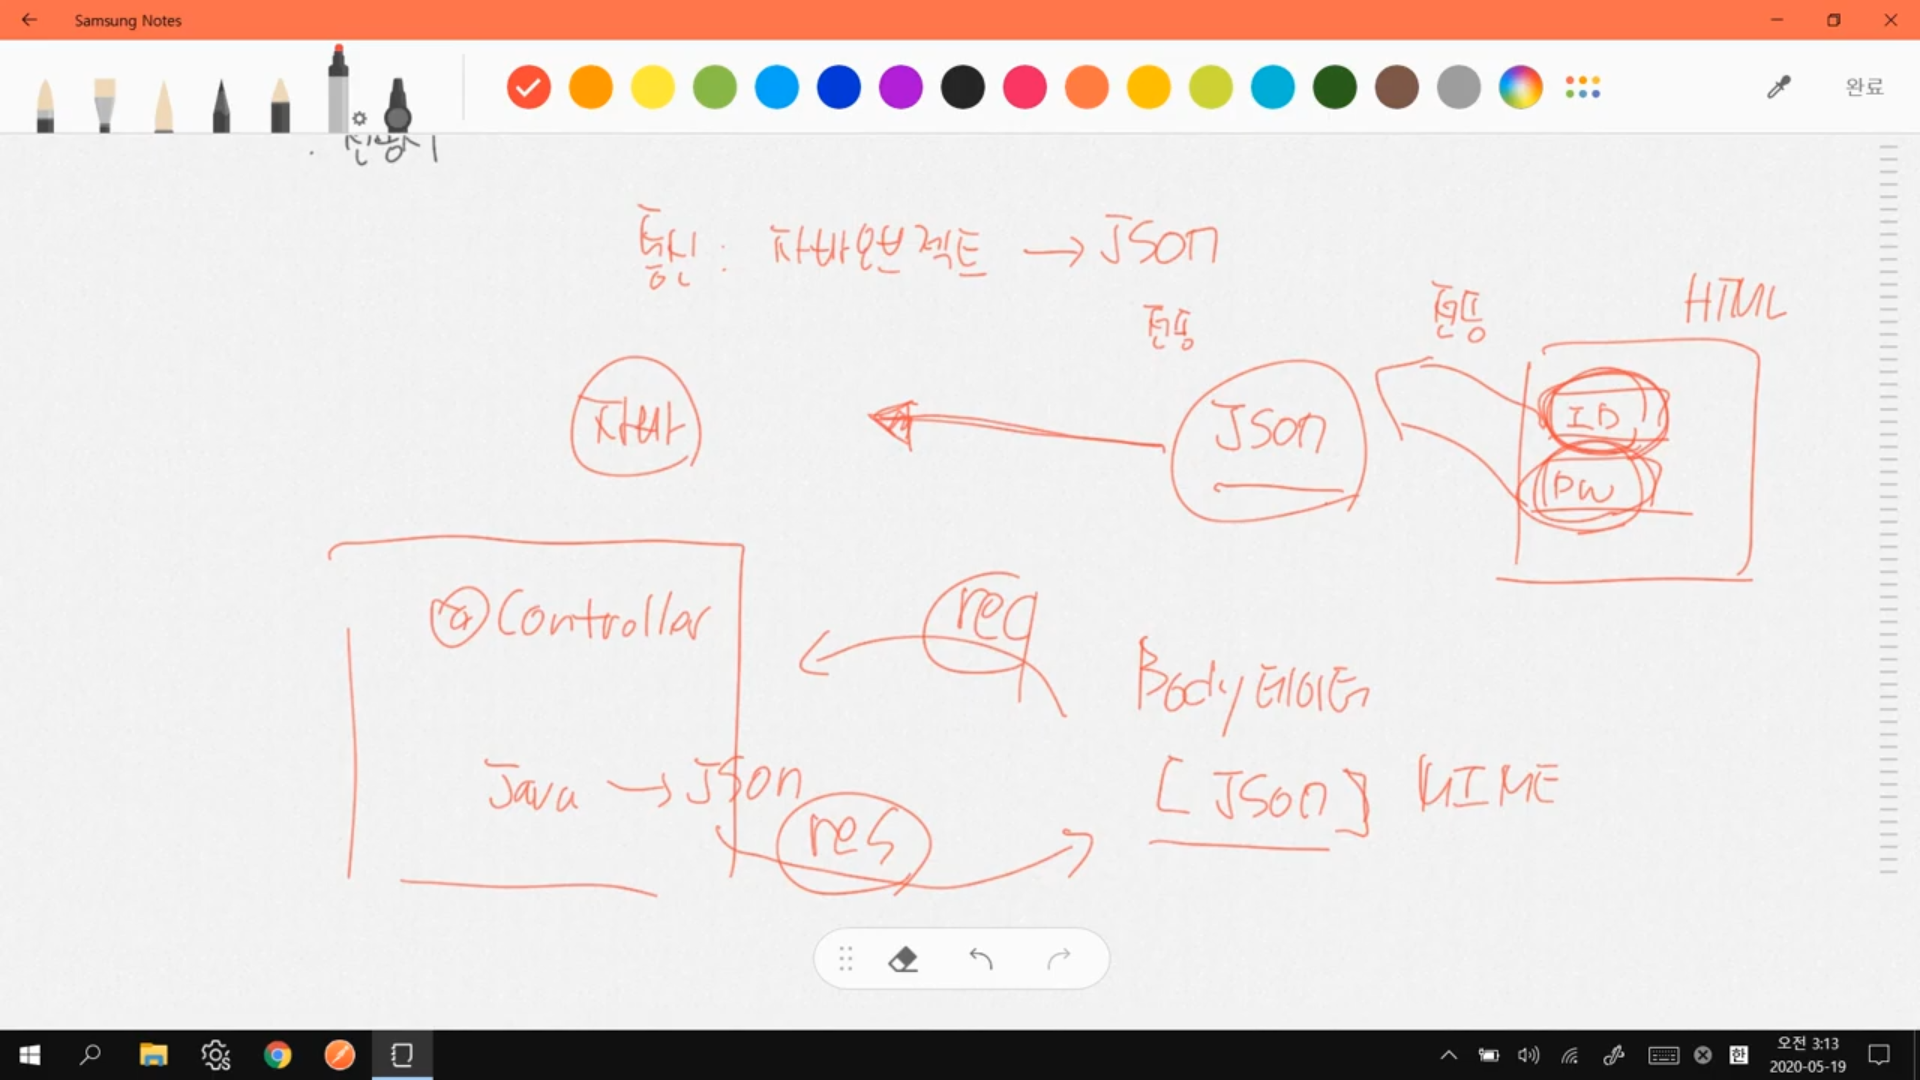
Task: Select the crayon tool with beige tip
Action: (280, 105)
